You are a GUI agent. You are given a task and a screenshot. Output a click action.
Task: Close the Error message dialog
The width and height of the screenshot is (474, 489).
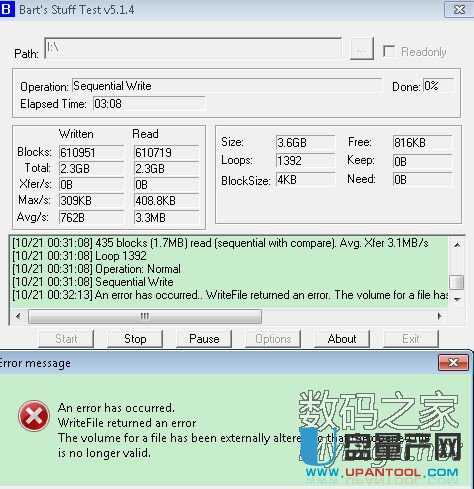point(453,362)
